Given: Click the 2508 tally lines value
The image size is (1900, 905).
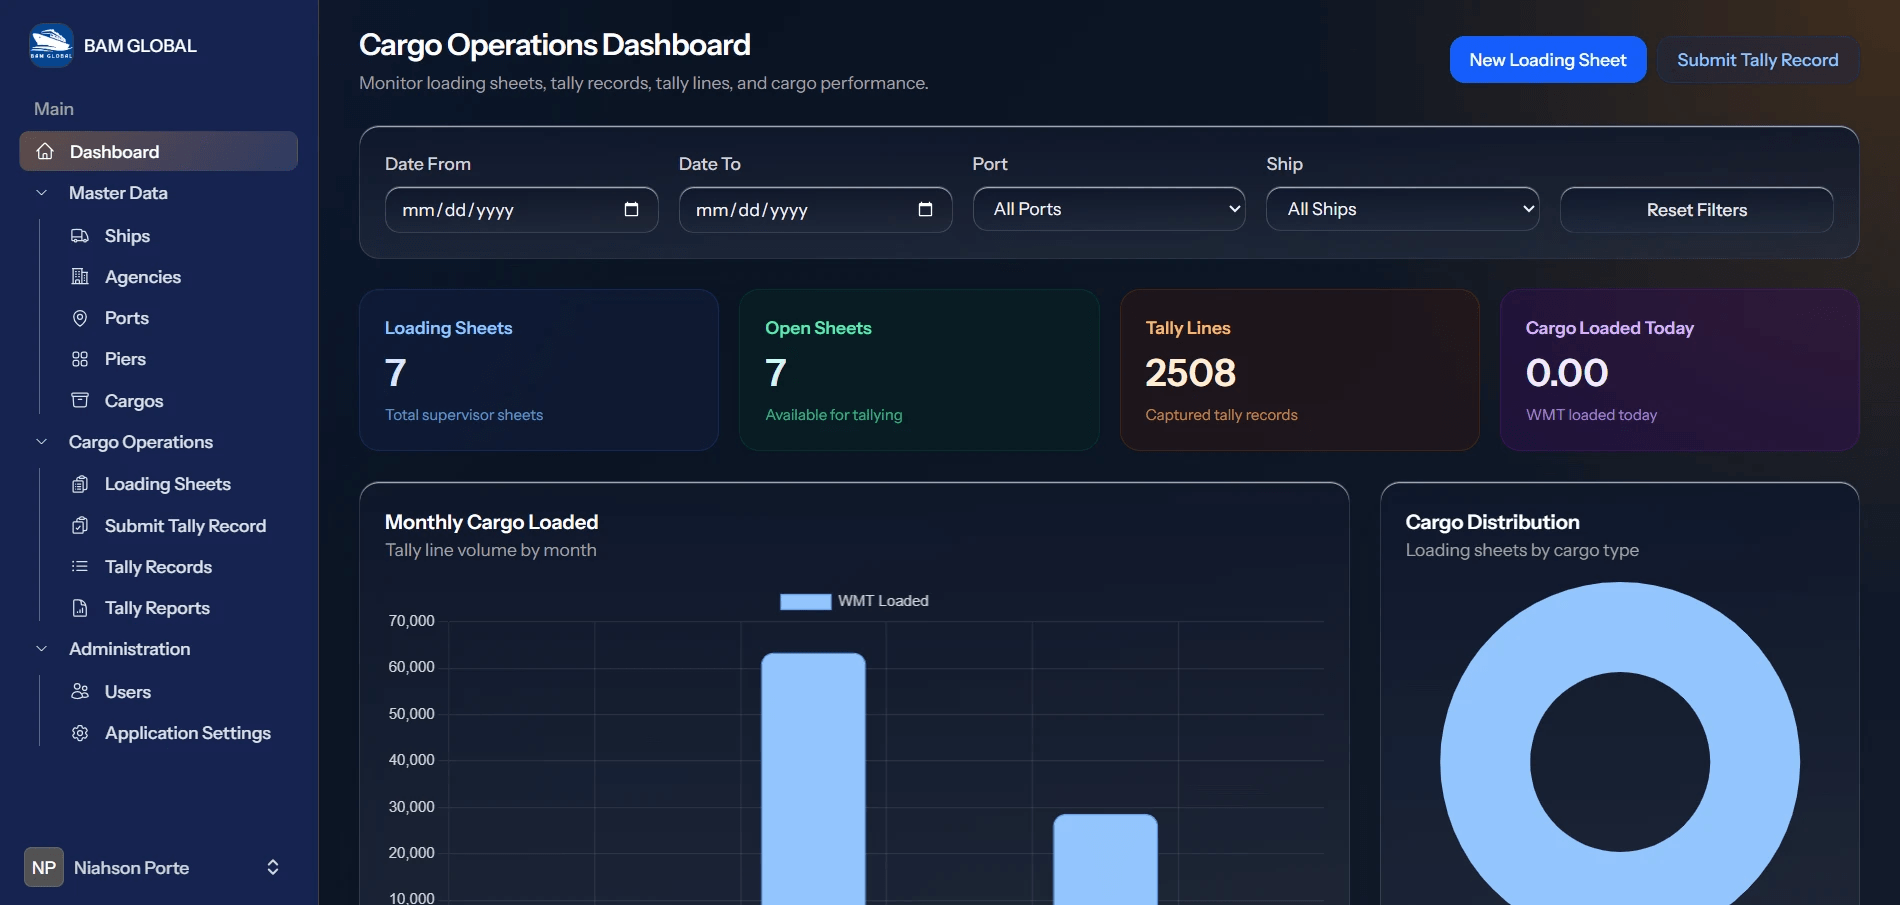Looking at the screenshot, I should pos(1190,372).
